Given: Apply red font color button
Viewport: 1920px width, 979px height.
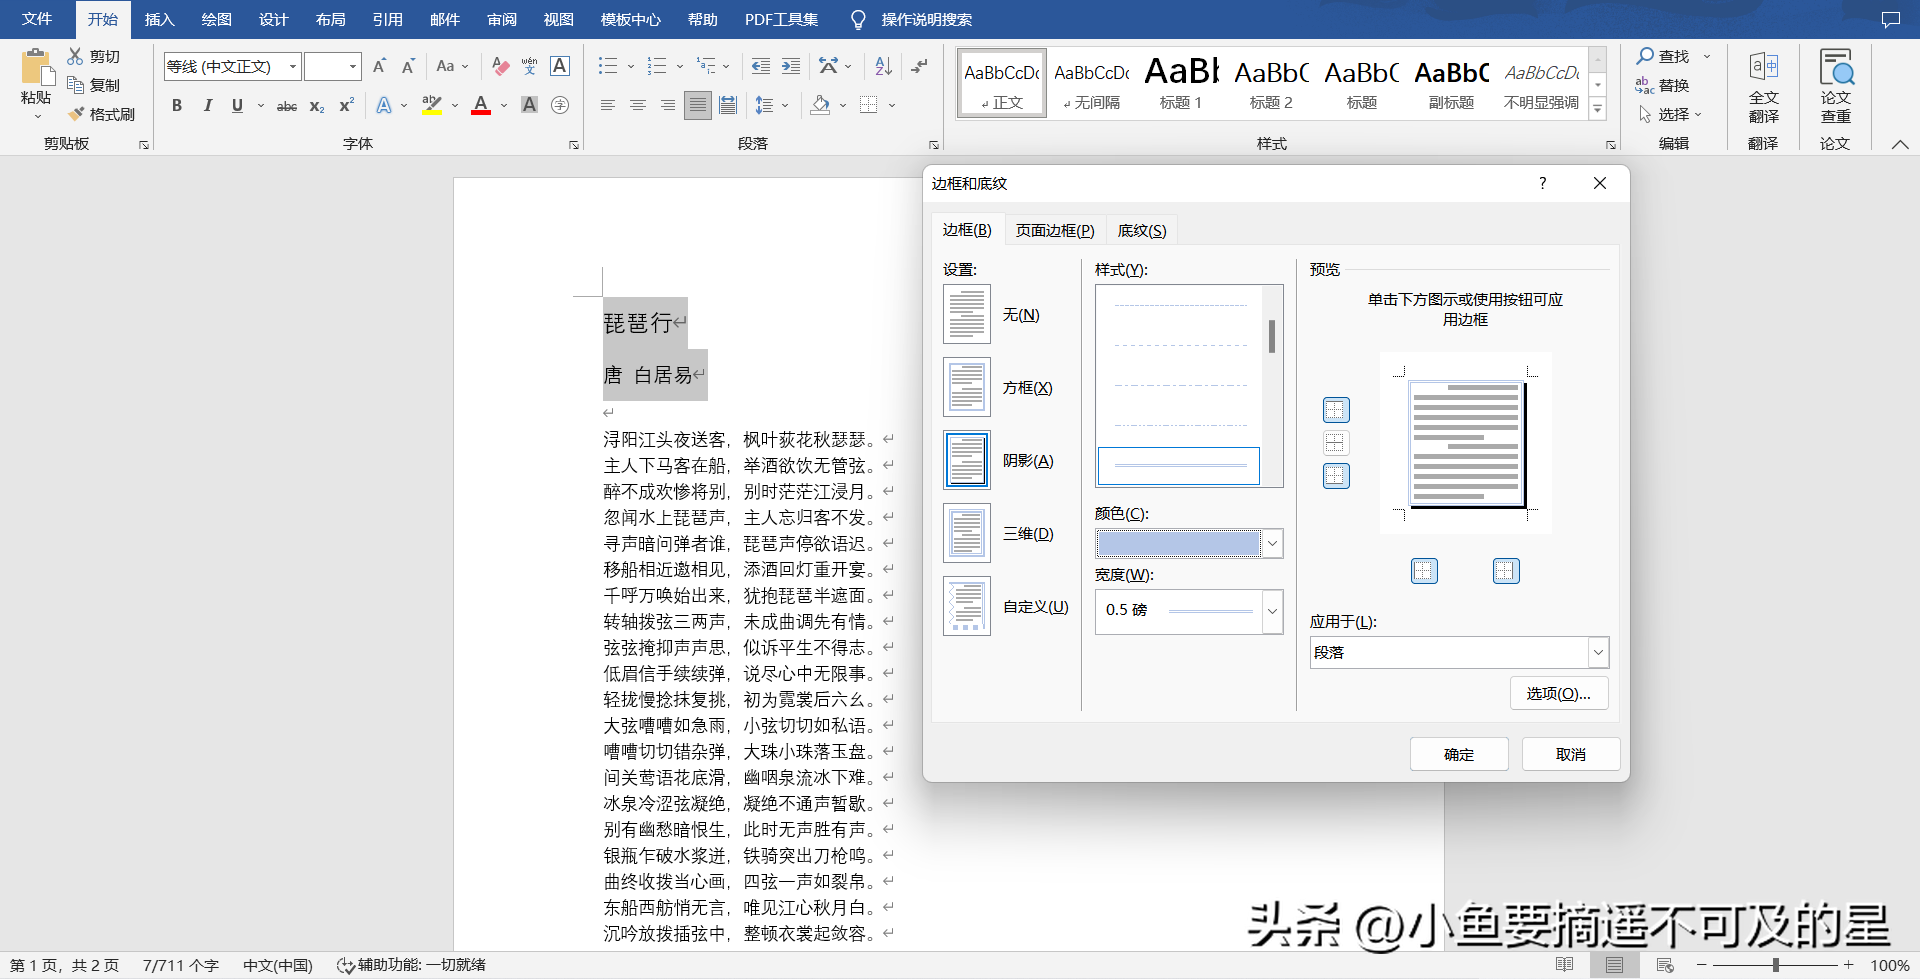Looking at the screenshot, I should (x=481, y=105).
